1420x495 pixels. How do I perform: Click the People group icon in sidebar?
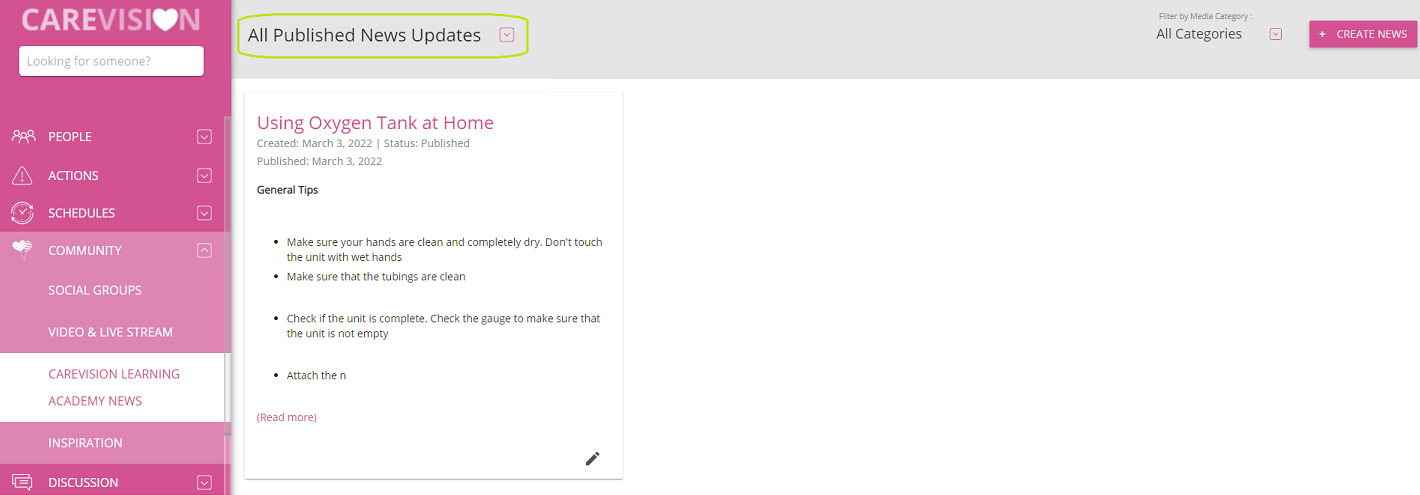[x=24, y=136]
